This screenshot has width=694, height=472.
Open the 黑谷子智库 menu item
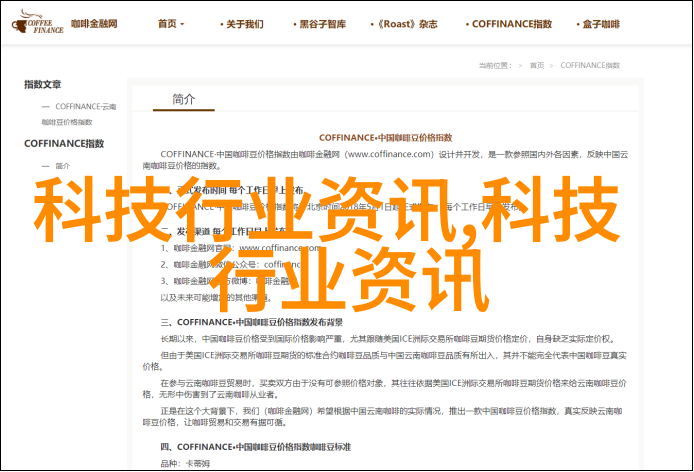pos(319,24)
